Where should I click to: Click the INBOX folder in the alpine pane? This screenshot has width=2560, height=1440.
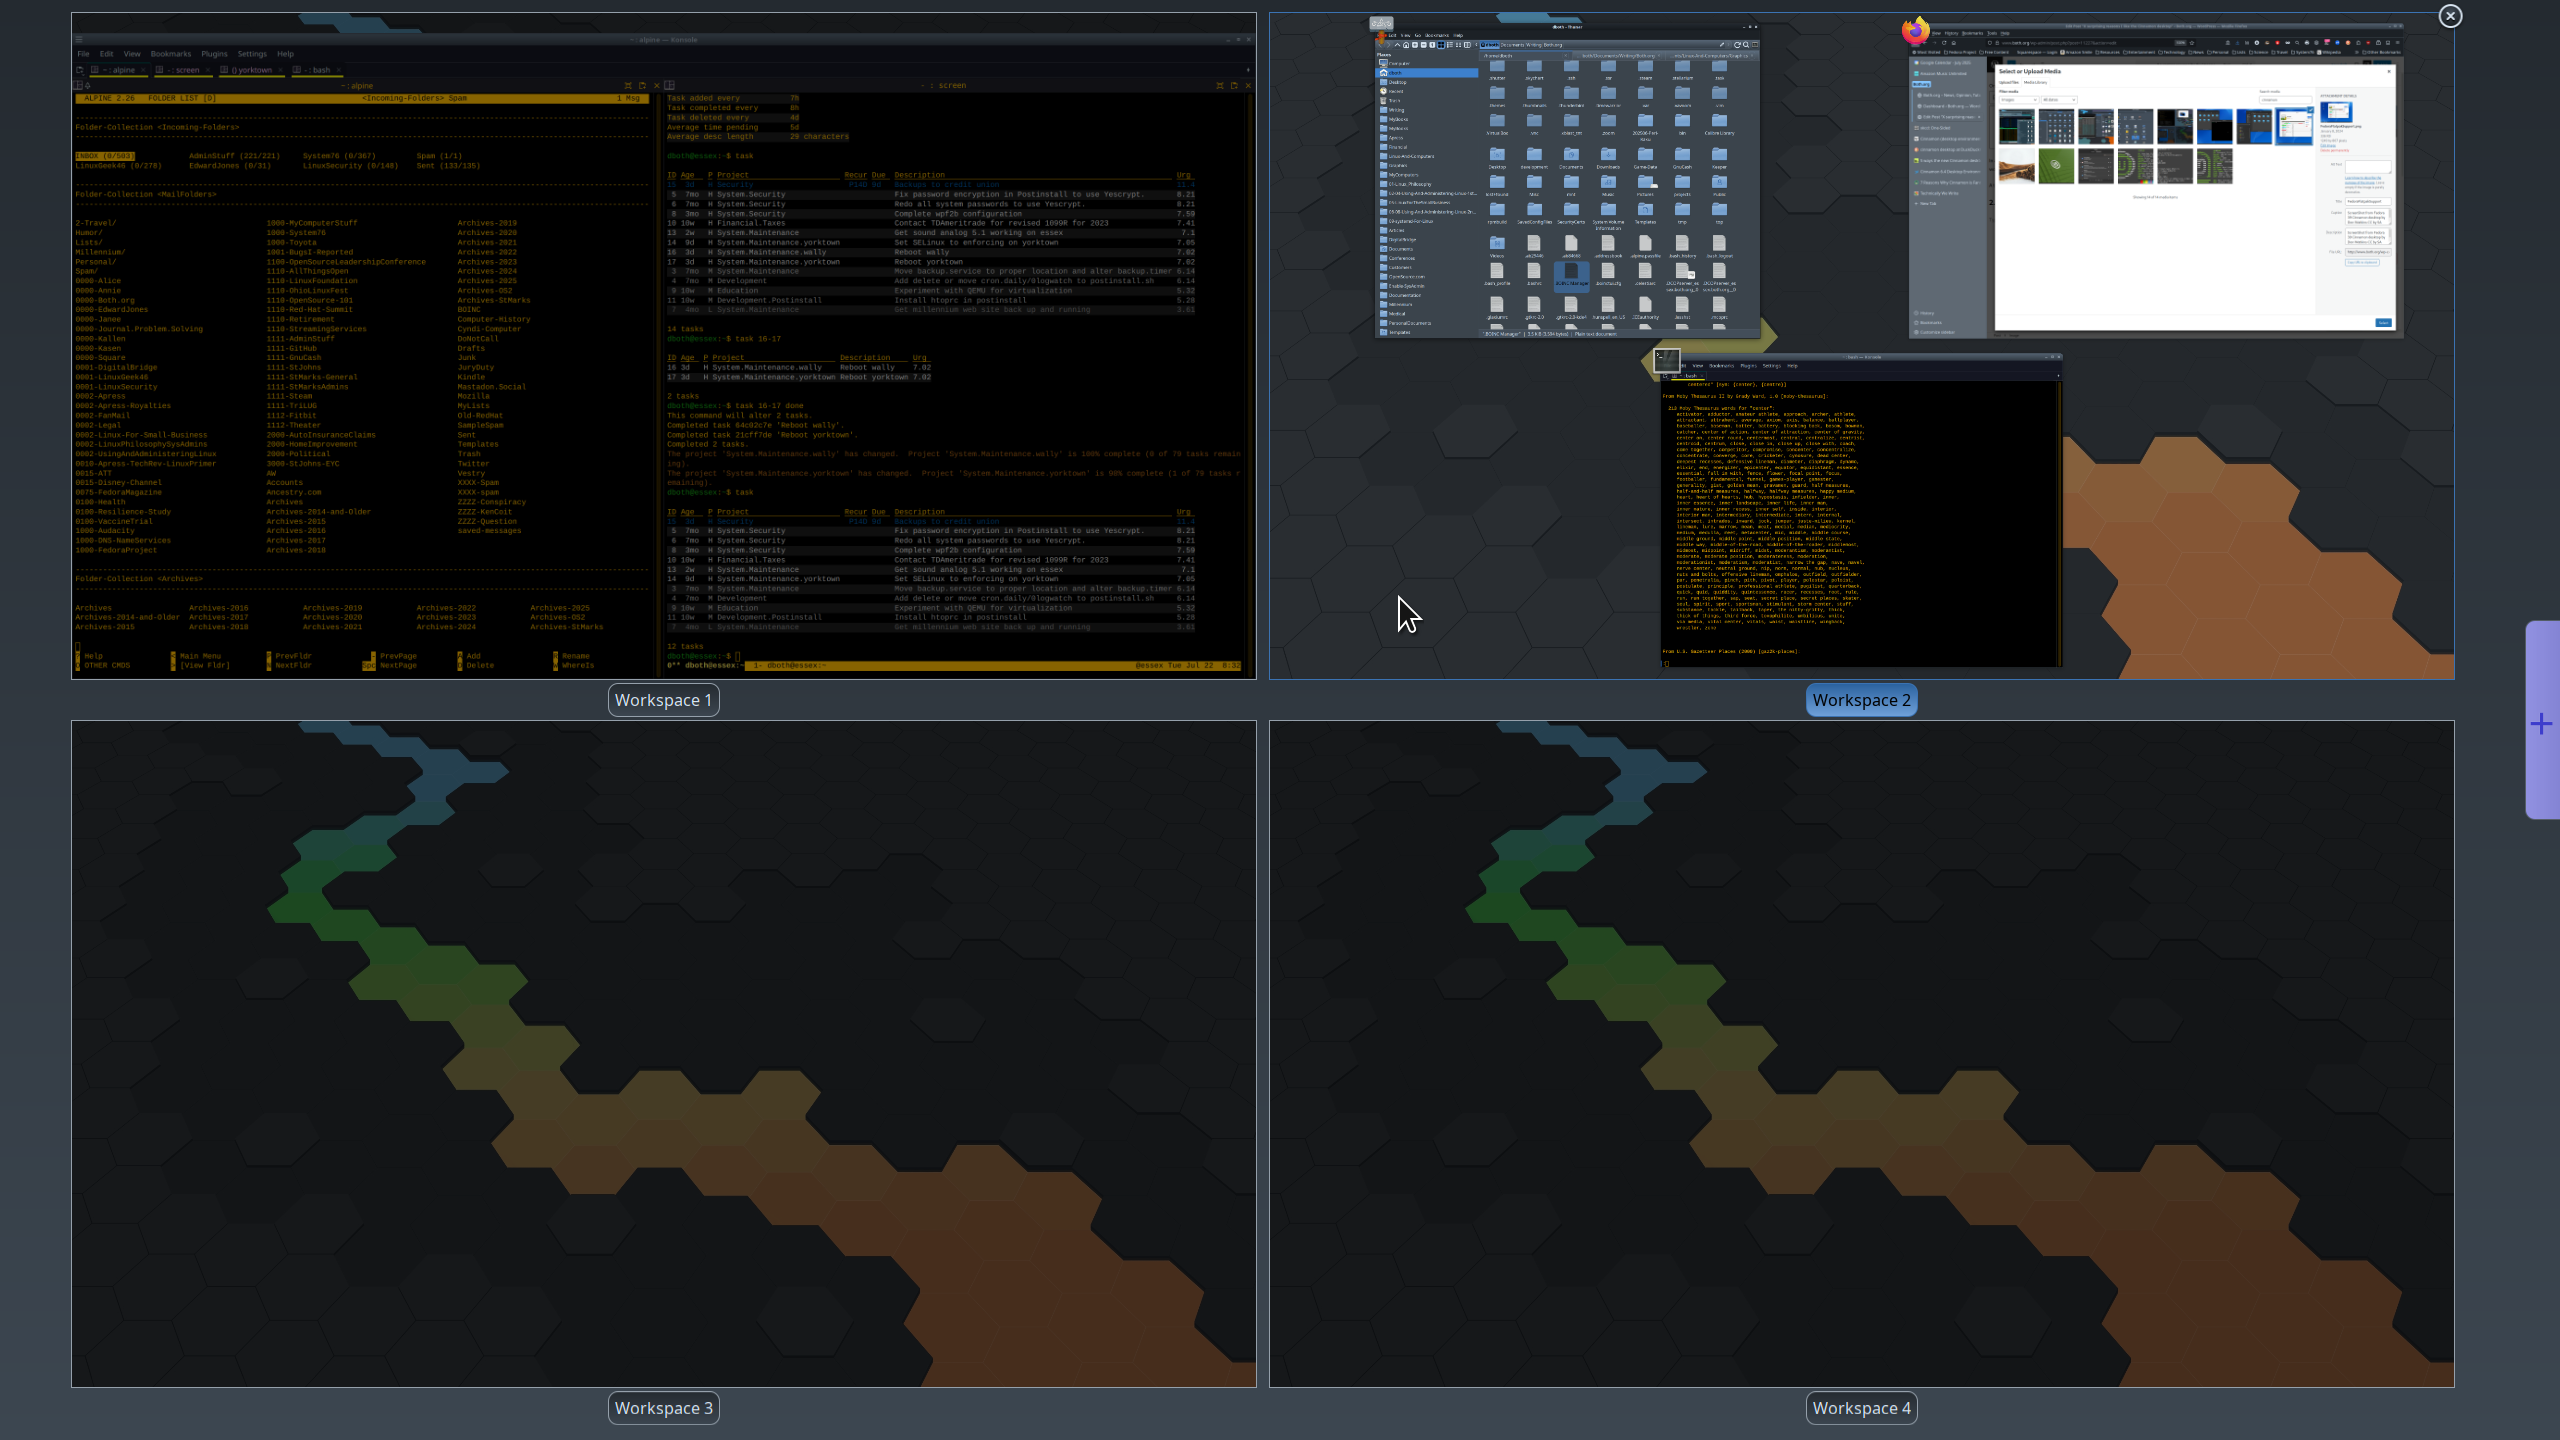(105, 156)
